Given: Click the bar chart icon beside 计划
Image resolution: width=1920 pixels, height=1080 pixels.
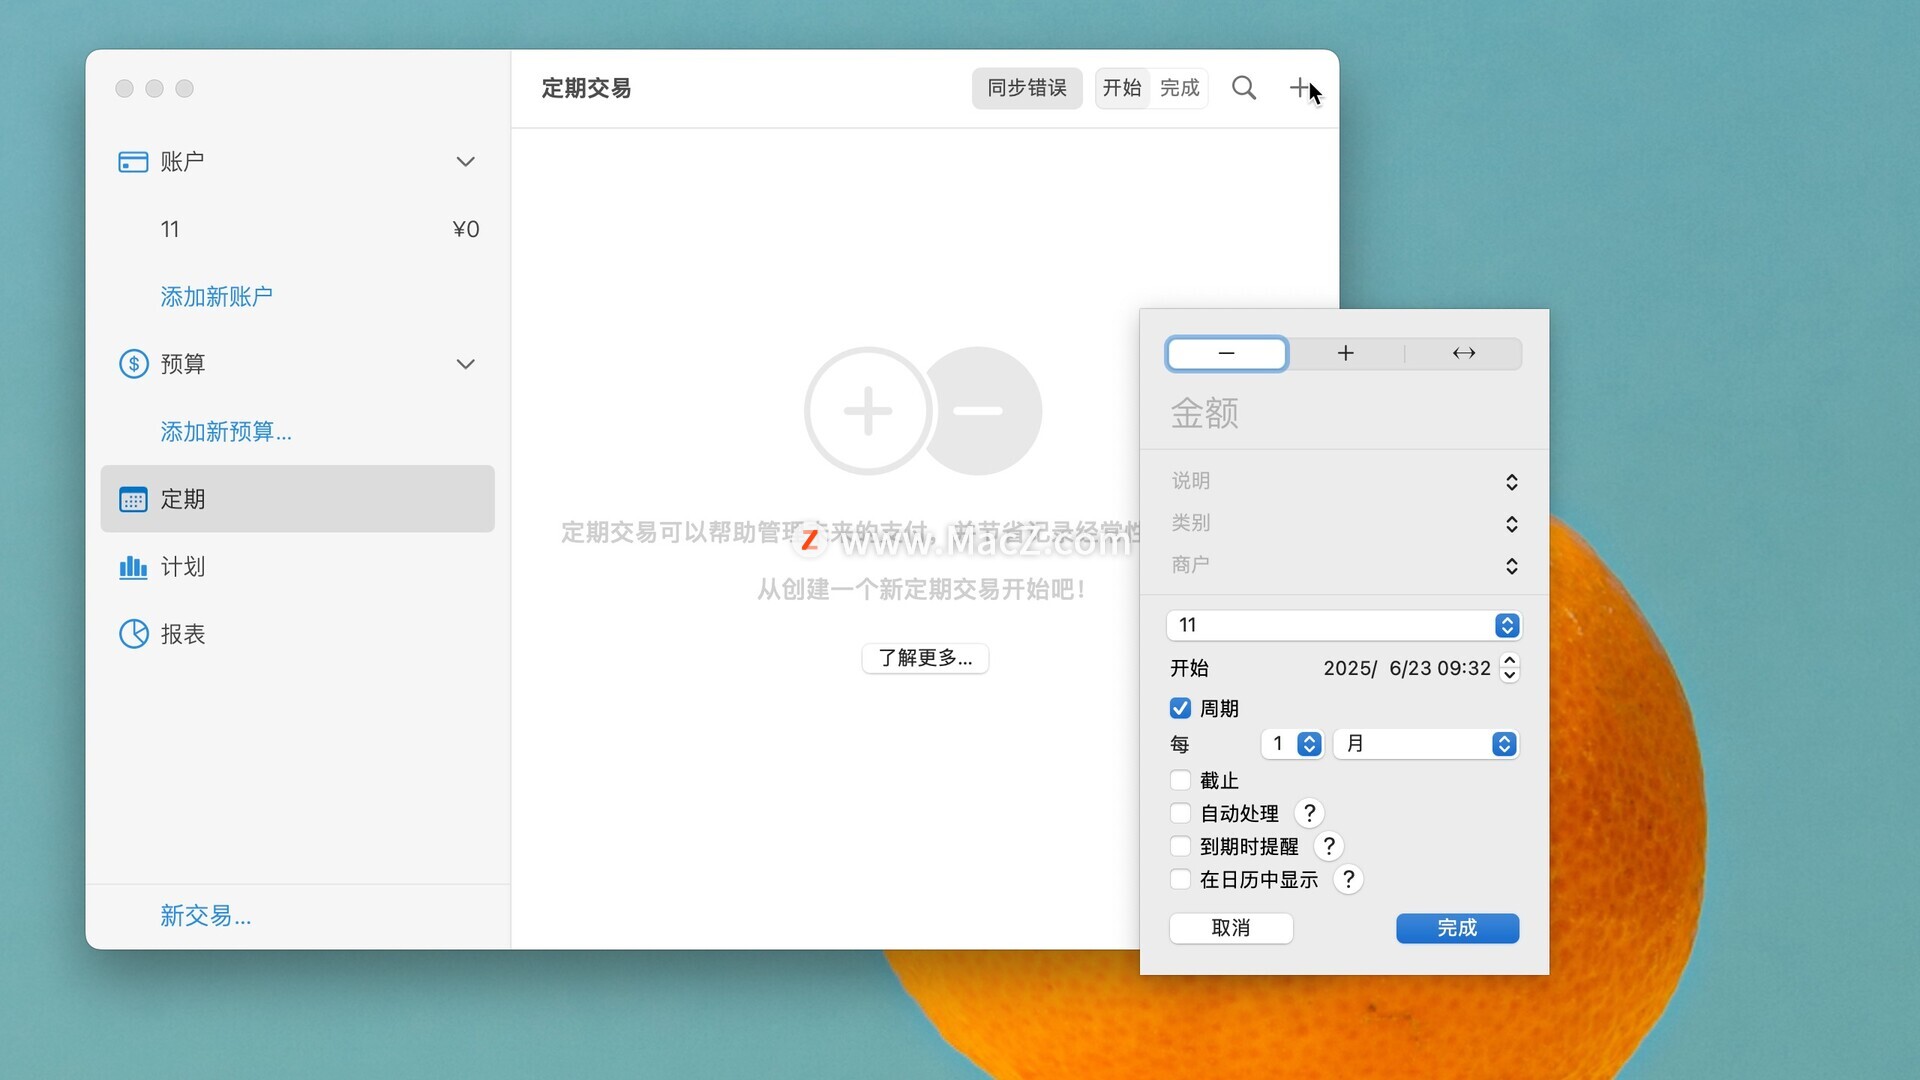Looking at the screenshot, I should coord(133,567).
